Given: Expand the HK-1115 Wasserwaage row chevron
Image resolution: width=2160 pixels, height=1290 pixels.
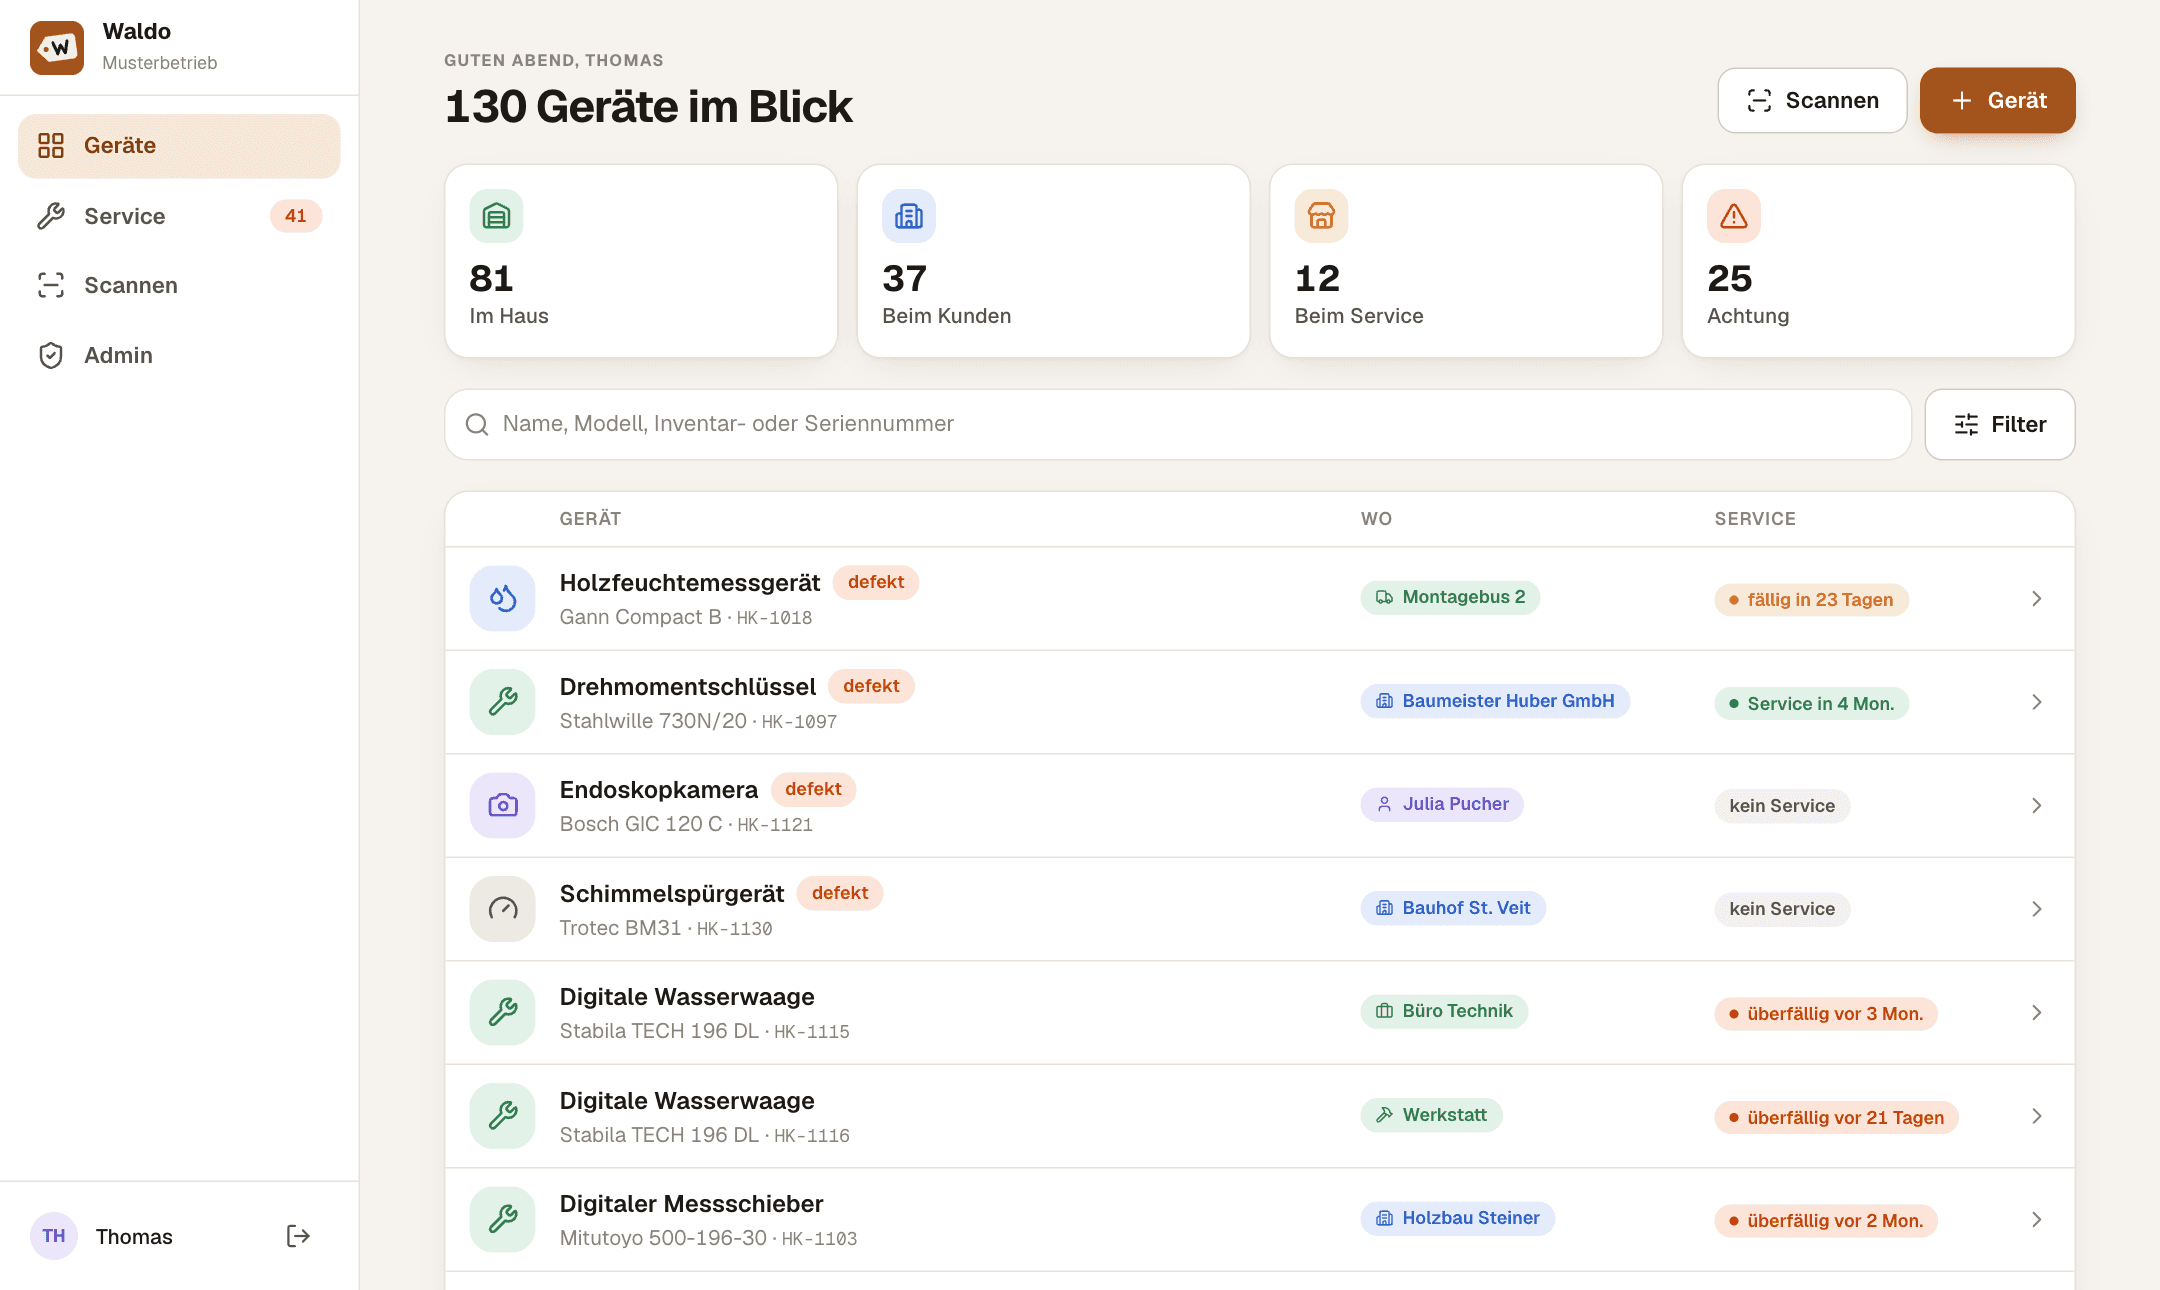Looking at the screenshot, I should [2036, 1012].
